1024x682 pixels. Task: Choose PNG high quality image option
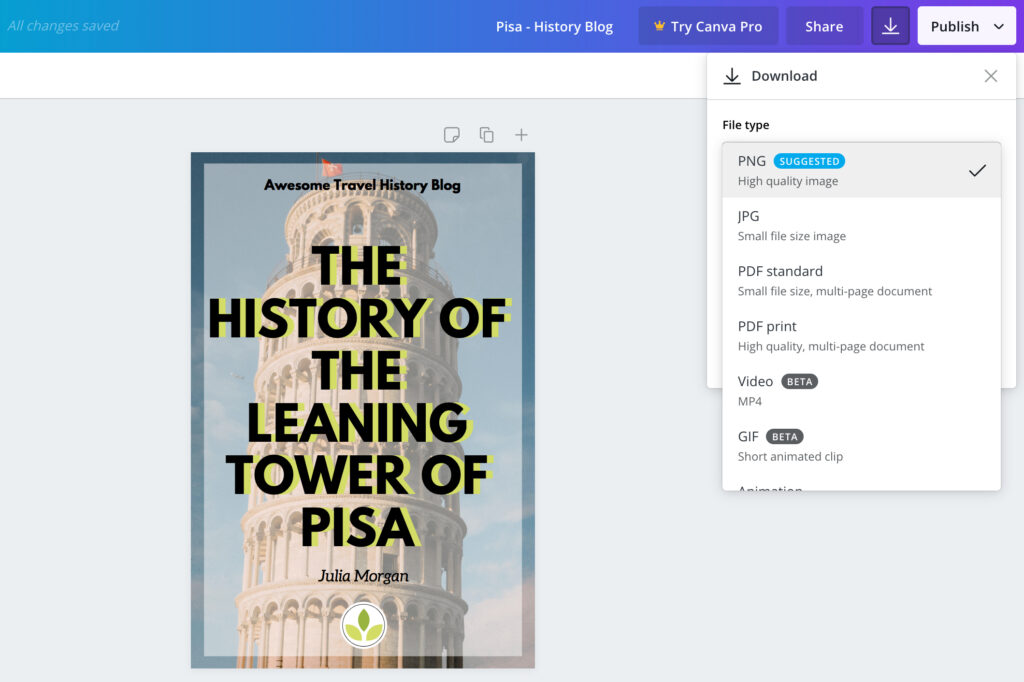point(861,170)
